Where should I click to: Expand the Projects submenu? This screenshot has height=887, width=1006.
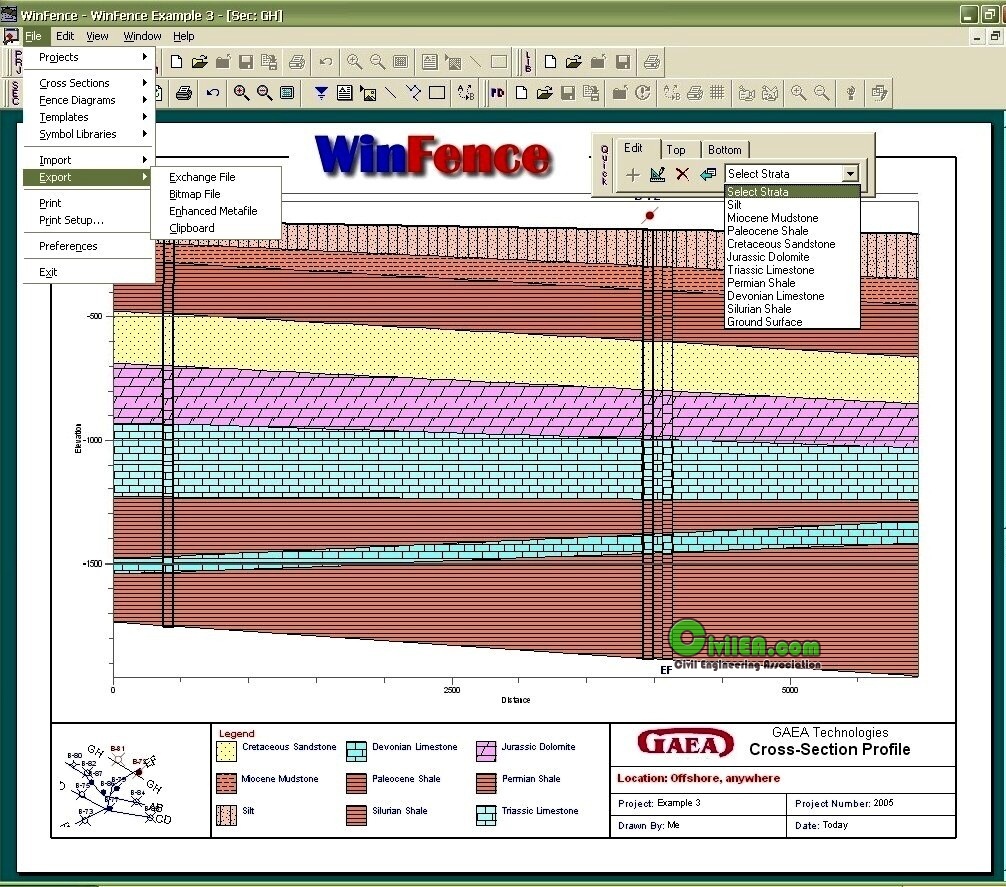[x=89, y=57]
